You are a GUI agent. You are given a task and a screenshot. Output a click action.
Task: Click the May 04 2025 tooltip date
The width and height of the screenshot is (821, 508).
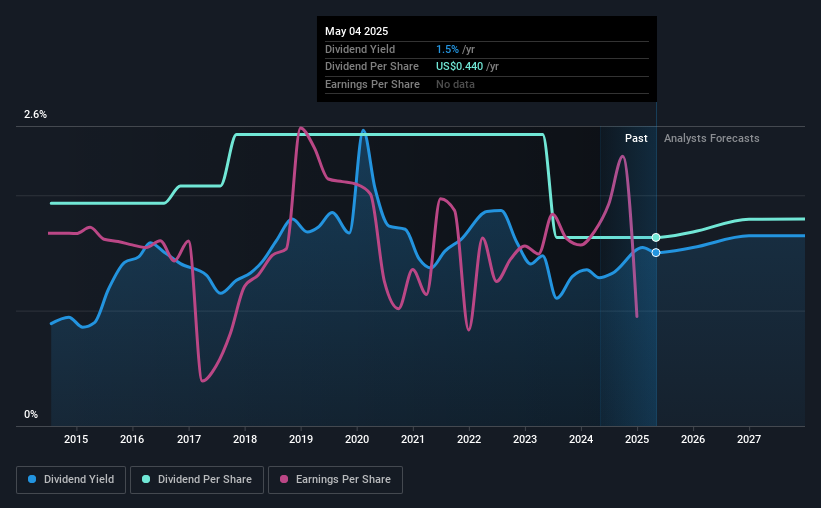(357, 31)
